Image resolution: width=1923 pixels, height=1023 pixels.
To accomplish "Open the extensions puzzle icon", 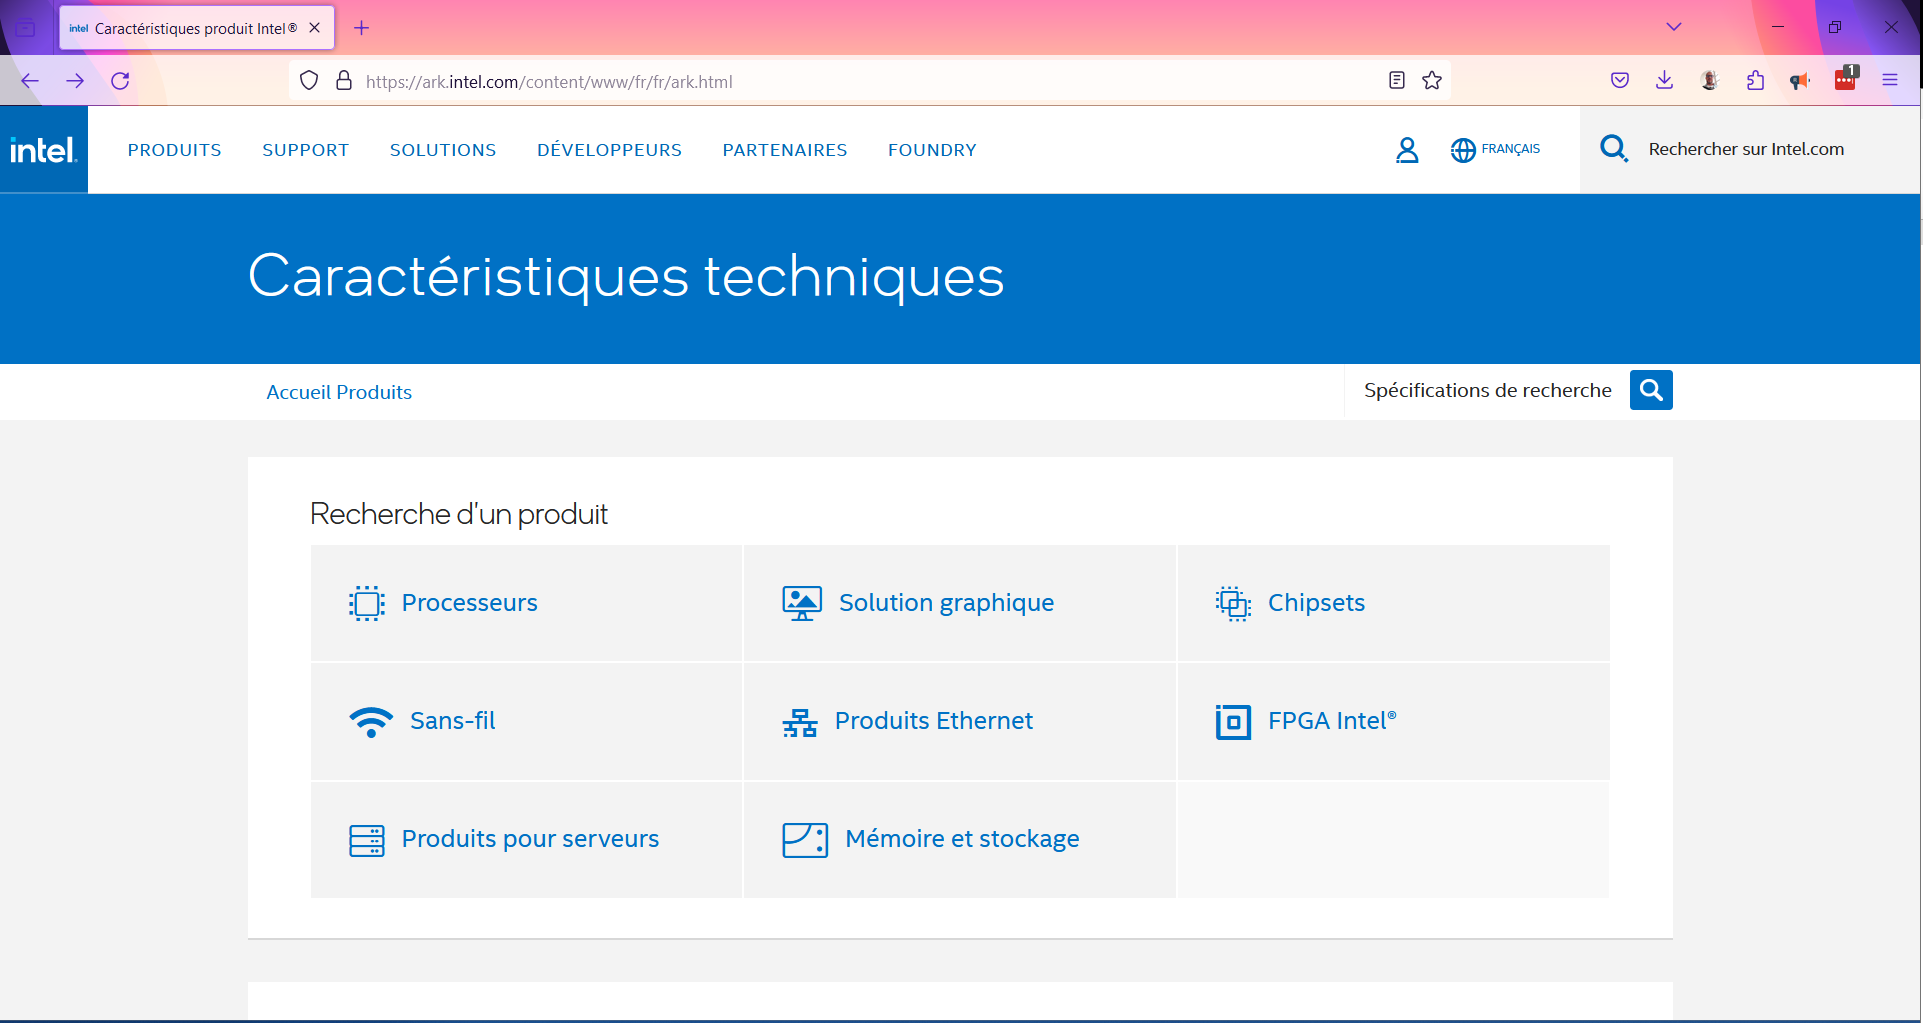I will point(1755,81).
